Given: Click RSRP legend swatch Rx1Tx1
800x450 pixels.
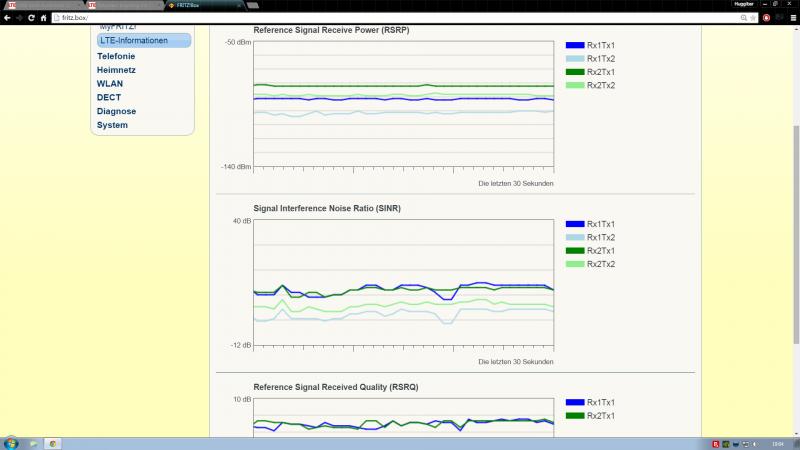Looking at the screenshot, I should click(x=575, y=45).
